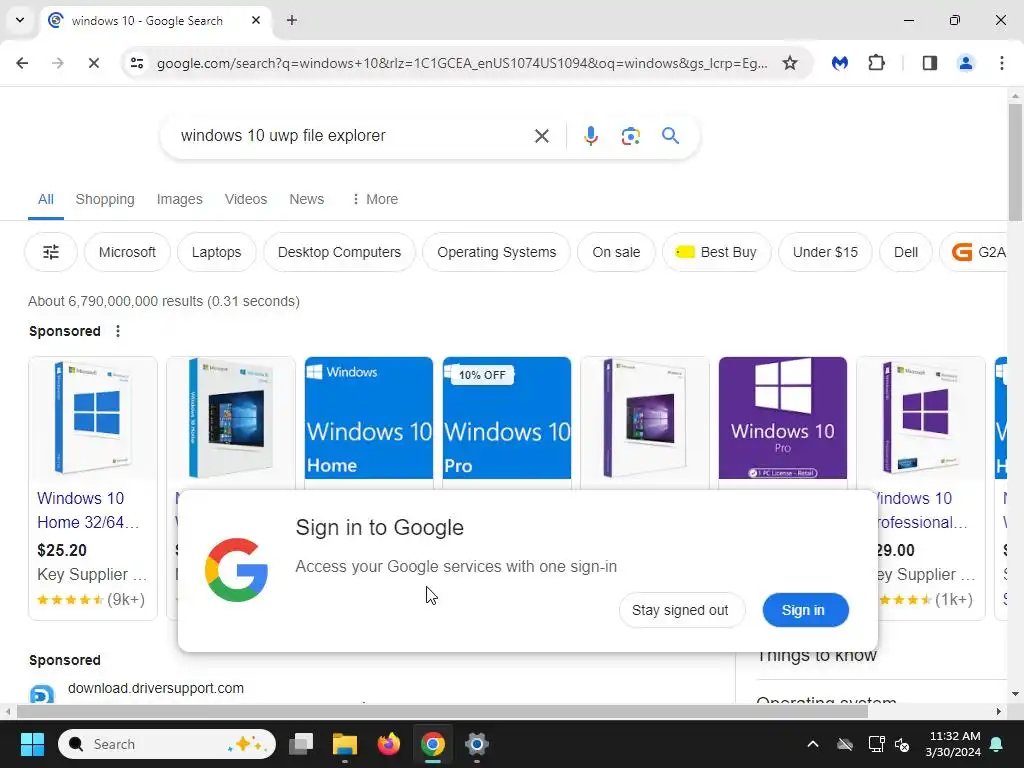Clear the search box text

pos(541,136)
